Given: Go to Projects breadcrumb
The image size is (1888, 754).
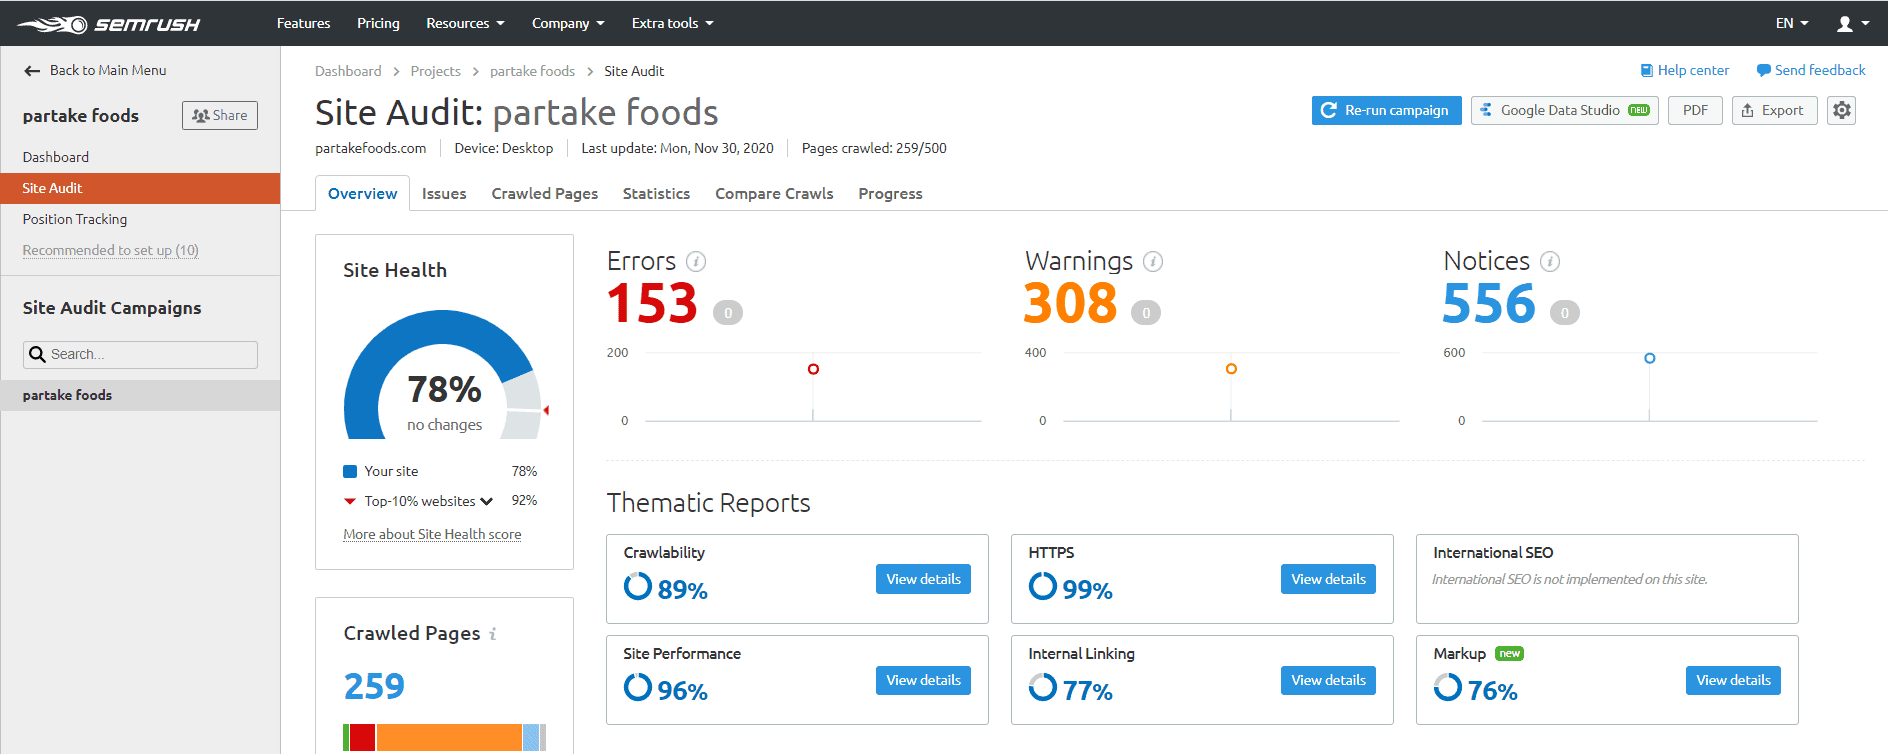Looking at the screenshot, I should pyautogui.click(x=435, y=72).
